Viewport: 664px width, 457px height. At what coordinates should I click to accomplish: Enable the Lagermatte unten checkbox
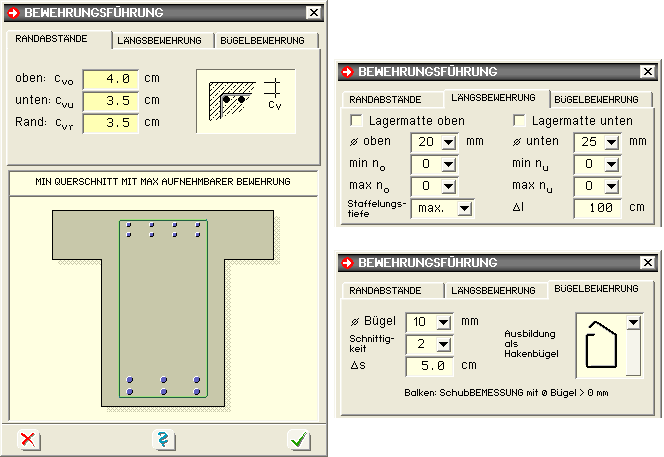coord(520,121)
